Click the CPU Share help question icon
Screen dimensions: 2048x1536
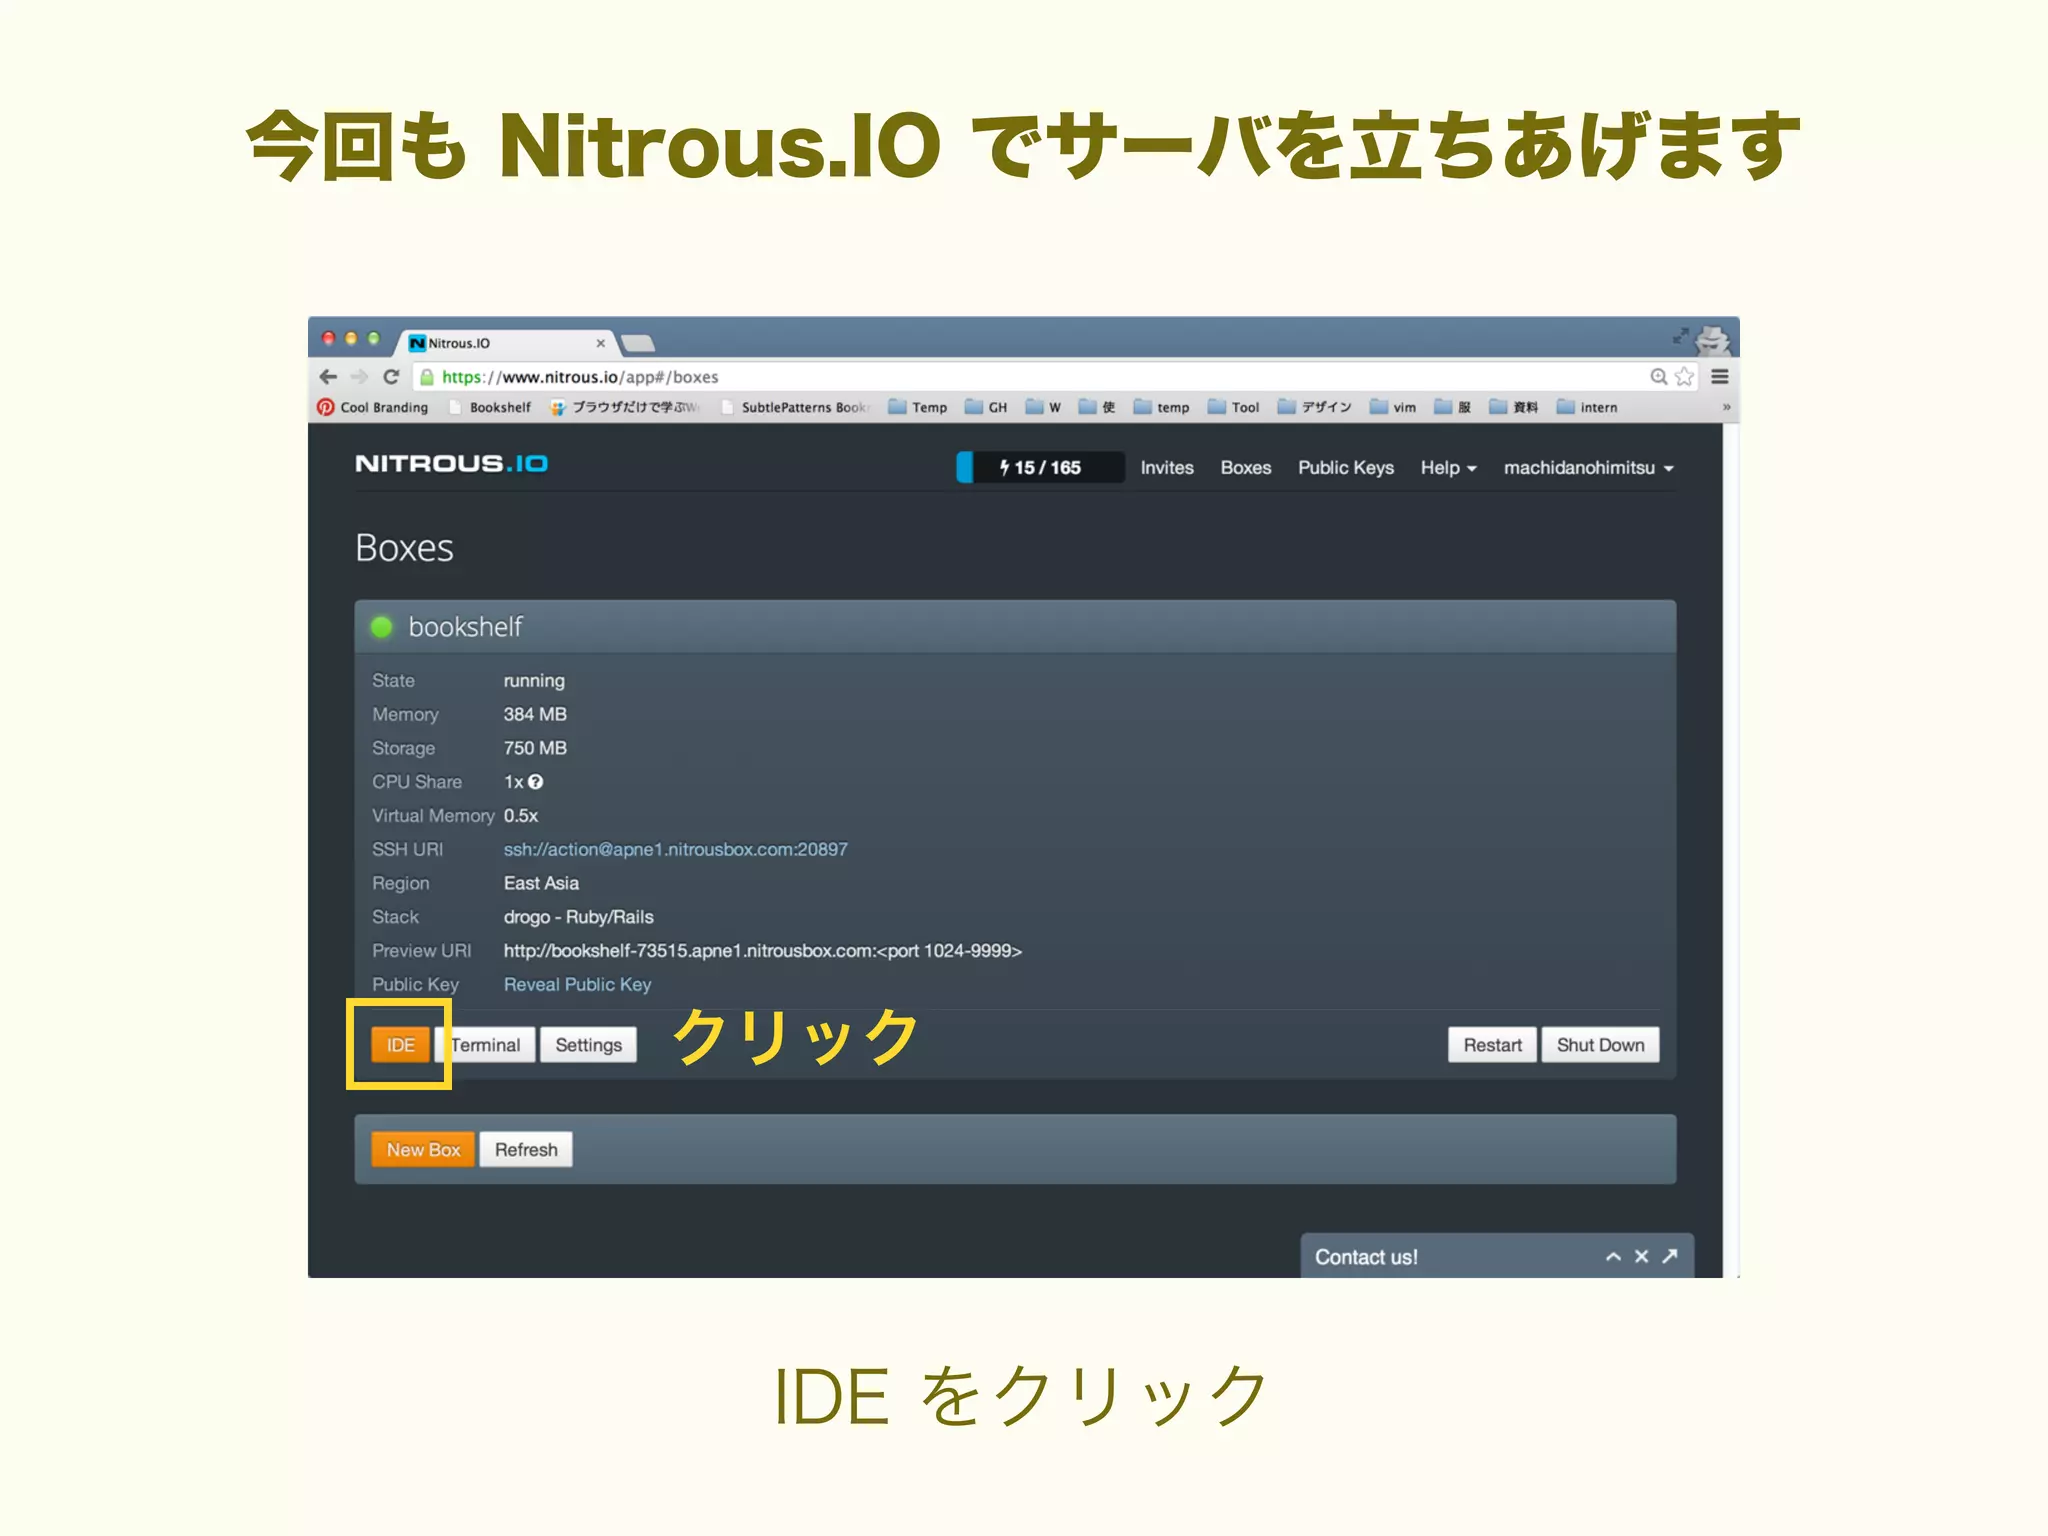coord(536,782)
